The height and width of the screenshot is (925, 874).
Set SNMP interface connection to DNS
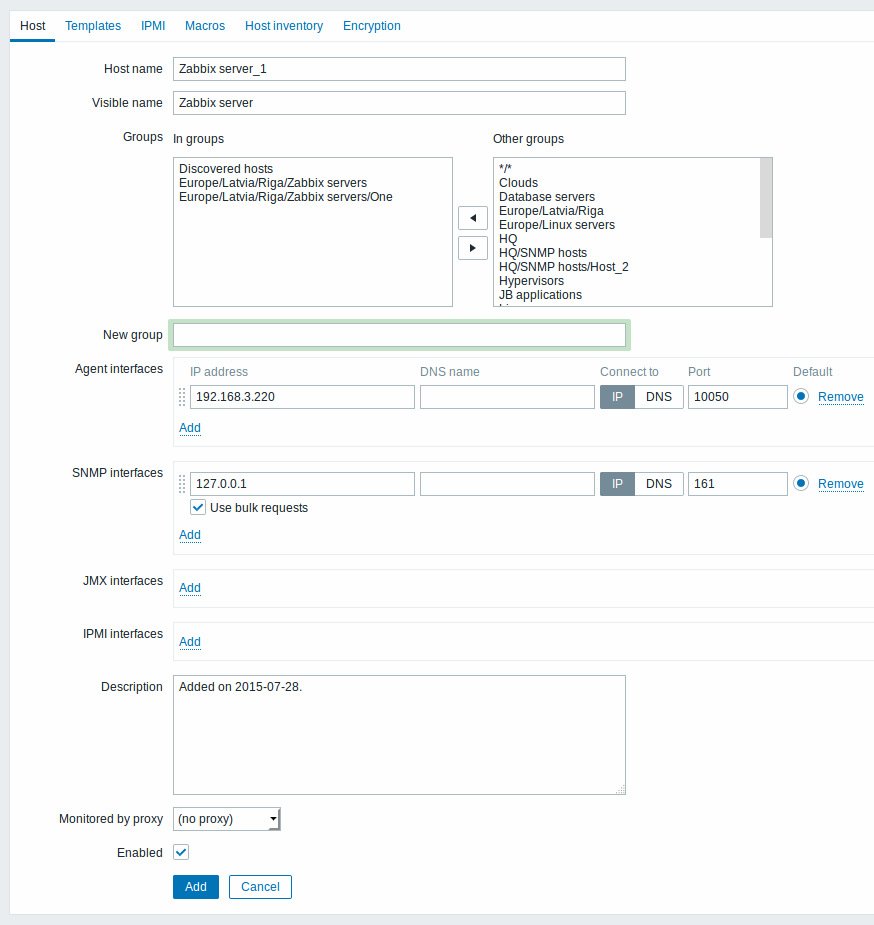click(659, 484)
